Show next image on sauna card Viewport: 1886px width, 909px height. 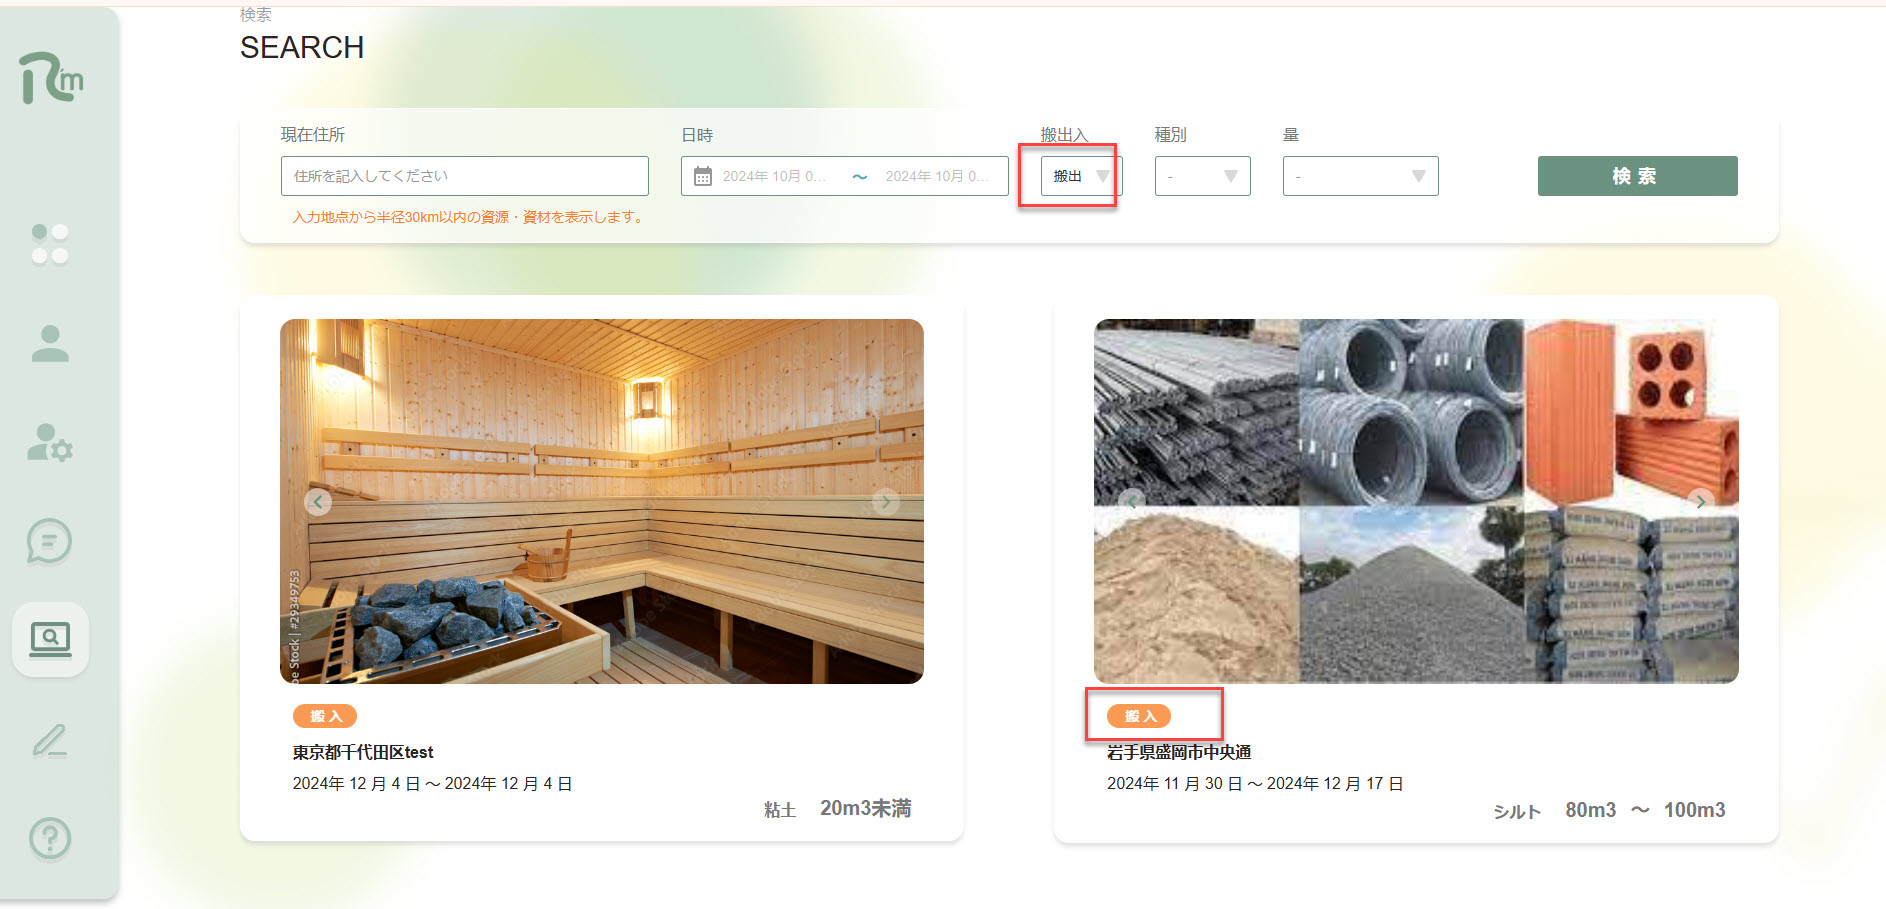click(886, 502)
